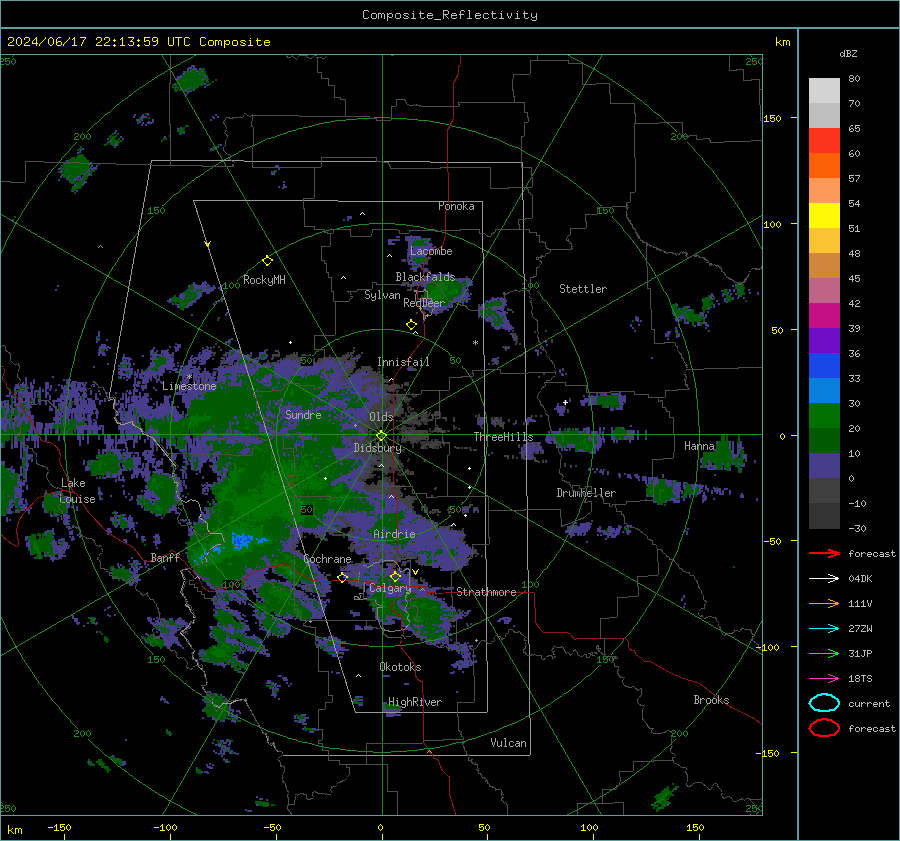Click the Brooks town label
Screen dimensions: 900x841
coord(711,700)
